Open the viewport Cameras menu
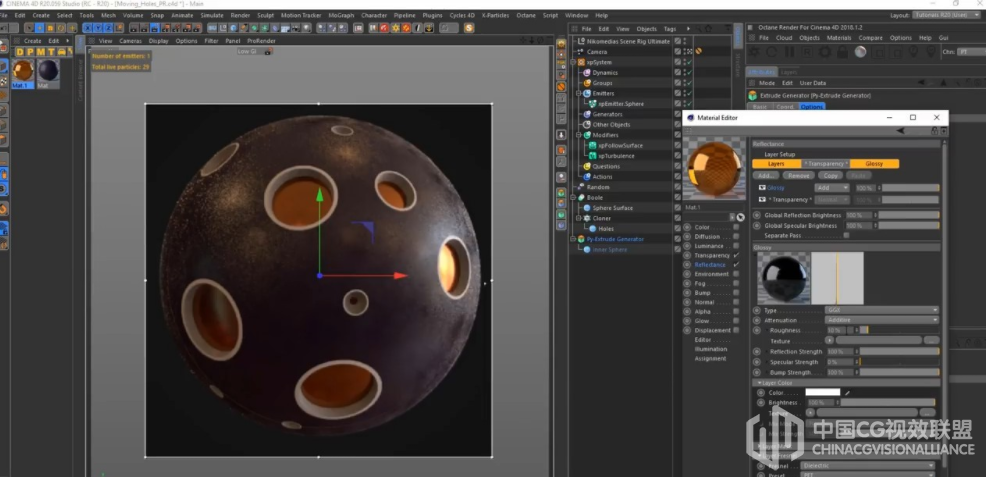986x477 pixels. tap(130, 41)
